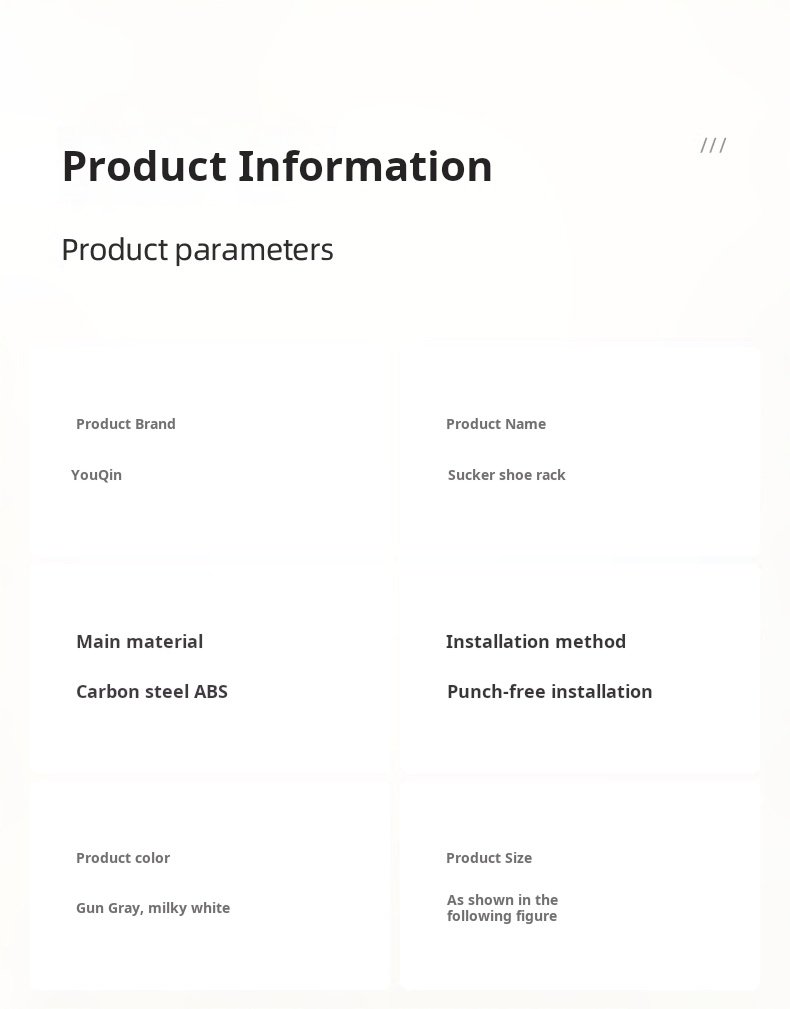Click the word "parameters" in the subheading
Screen dimensions: 790x1009
254,250
